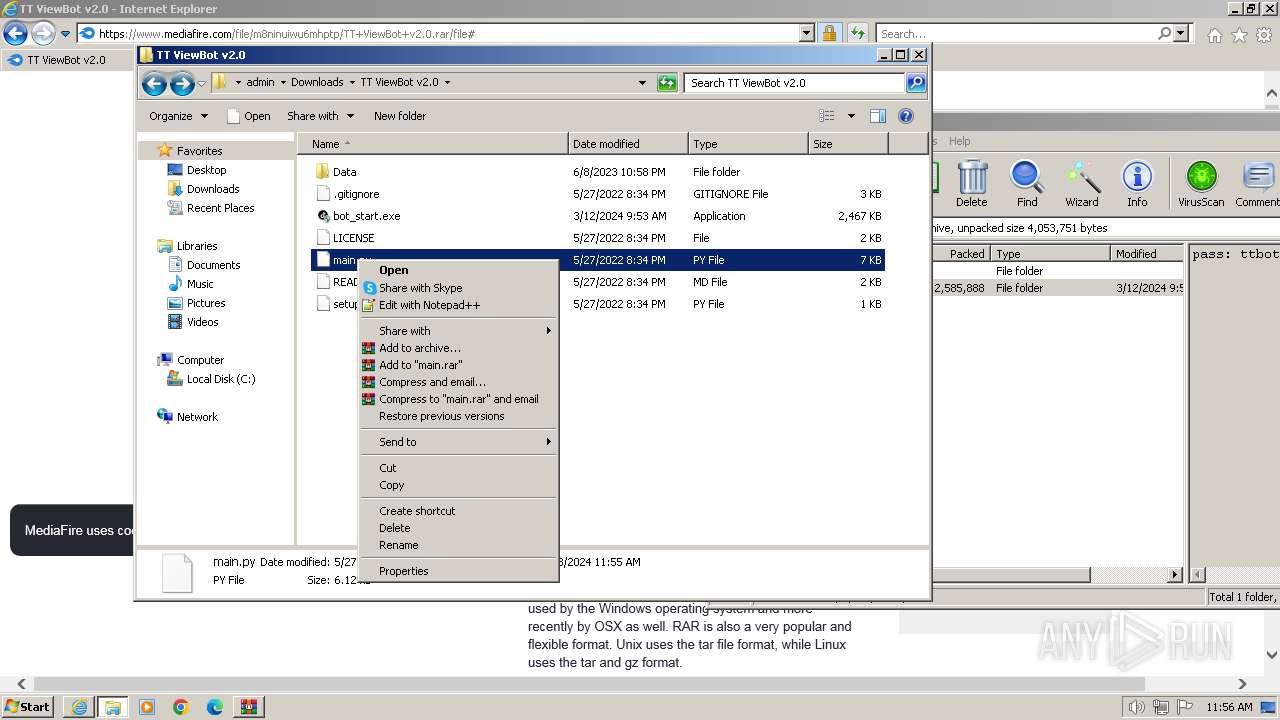1280x720 pixels.
Task: Click Rename in the context menu
Action: click(398, 545)
